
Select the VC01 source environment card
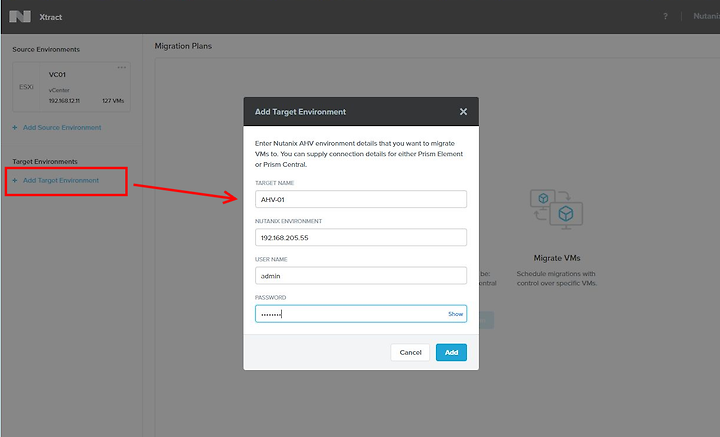coord(71,87)
